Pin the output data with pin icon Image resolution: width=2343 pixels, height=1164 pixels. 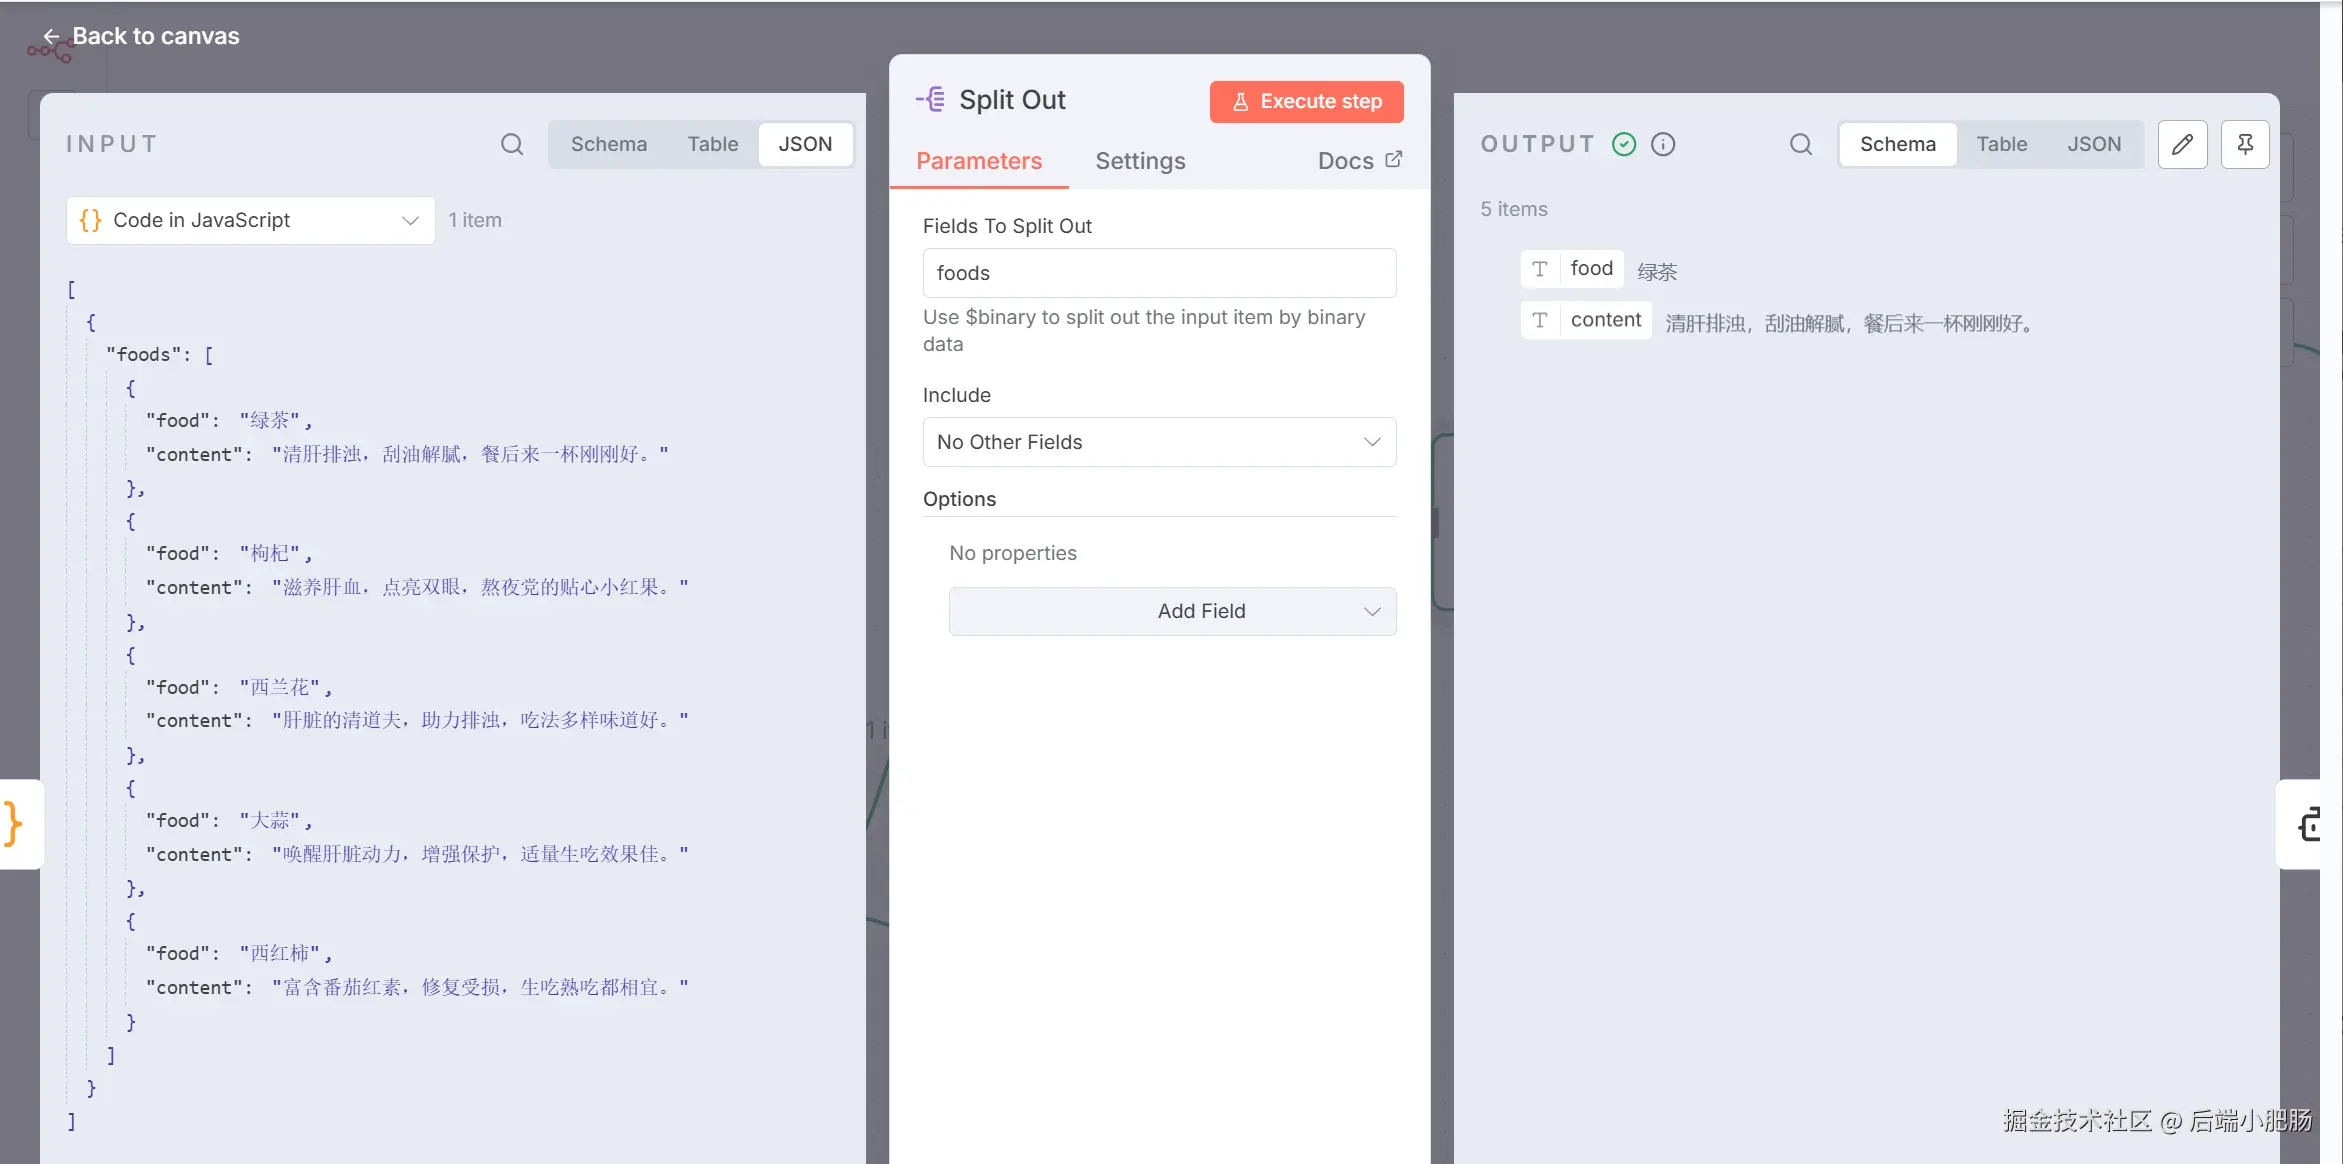2245,144
